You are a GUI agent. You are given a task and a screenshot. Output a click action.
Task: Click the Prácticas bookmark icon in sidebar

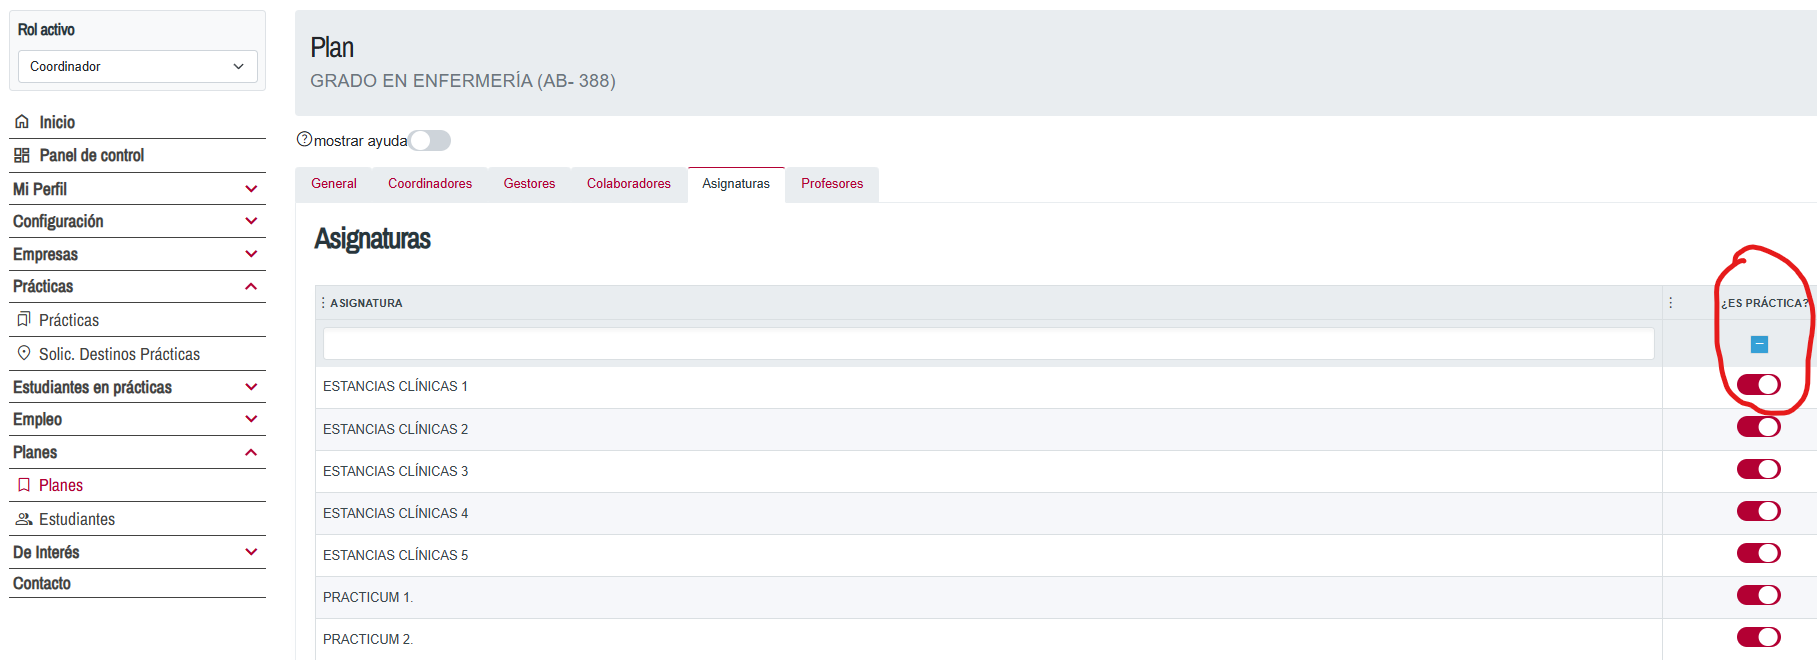(x=24, y=320)
